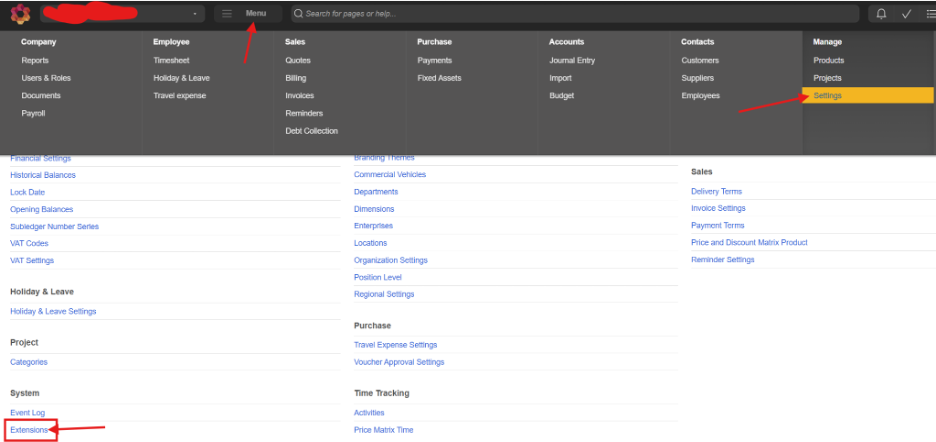Image resolution: width=936 pixels, height=442 pixels.
Task: Click the hamburger icon beside Menu
Action: pyautogui.click(x=227, y=14)
